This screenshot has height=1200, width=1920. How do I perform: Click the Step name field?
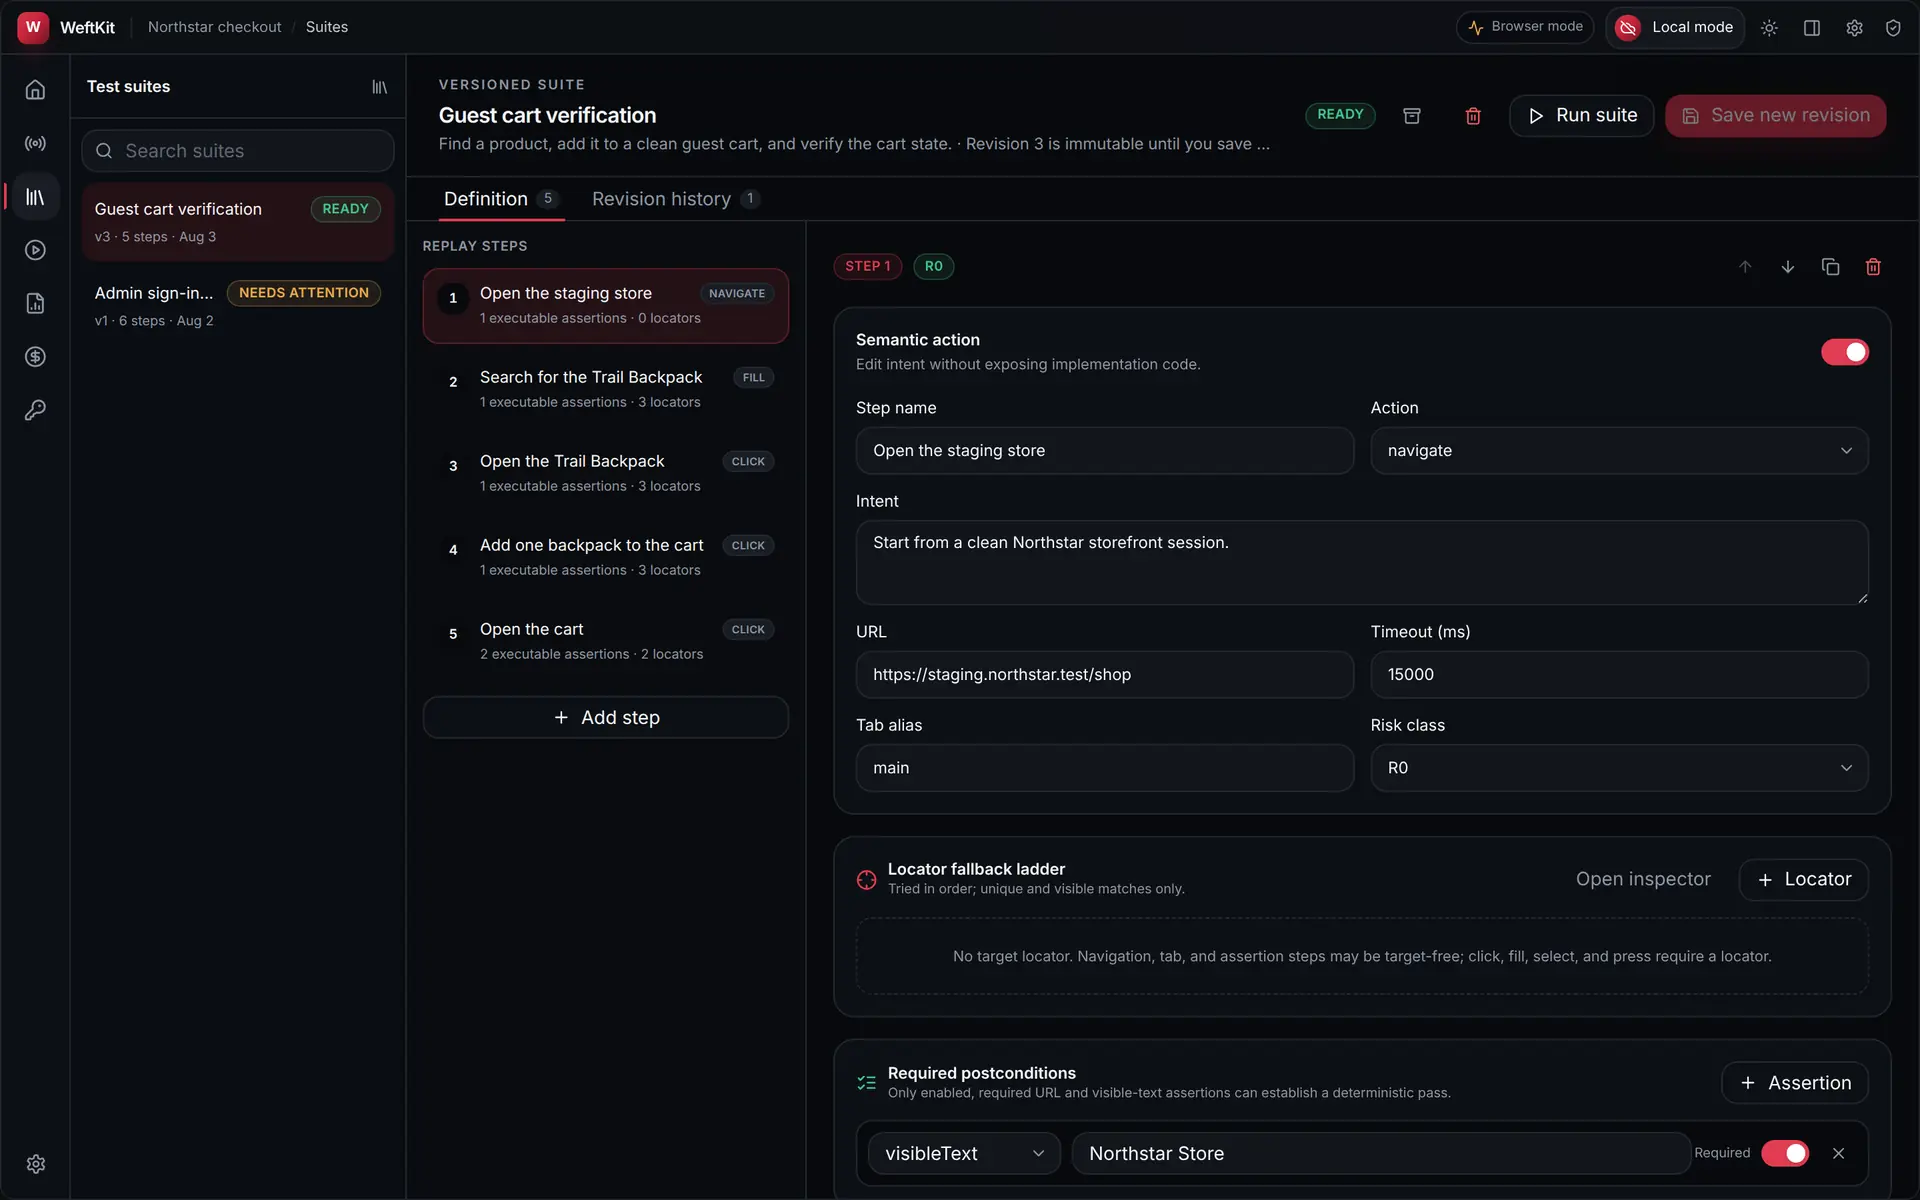point(1104,451)
